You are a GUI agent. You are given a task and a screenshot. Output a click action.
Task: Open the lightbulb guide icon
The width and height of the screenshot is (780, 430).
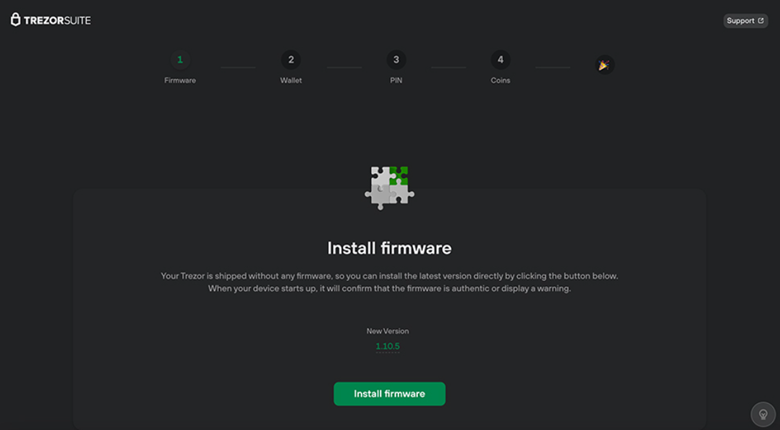[x=763, y=414]
